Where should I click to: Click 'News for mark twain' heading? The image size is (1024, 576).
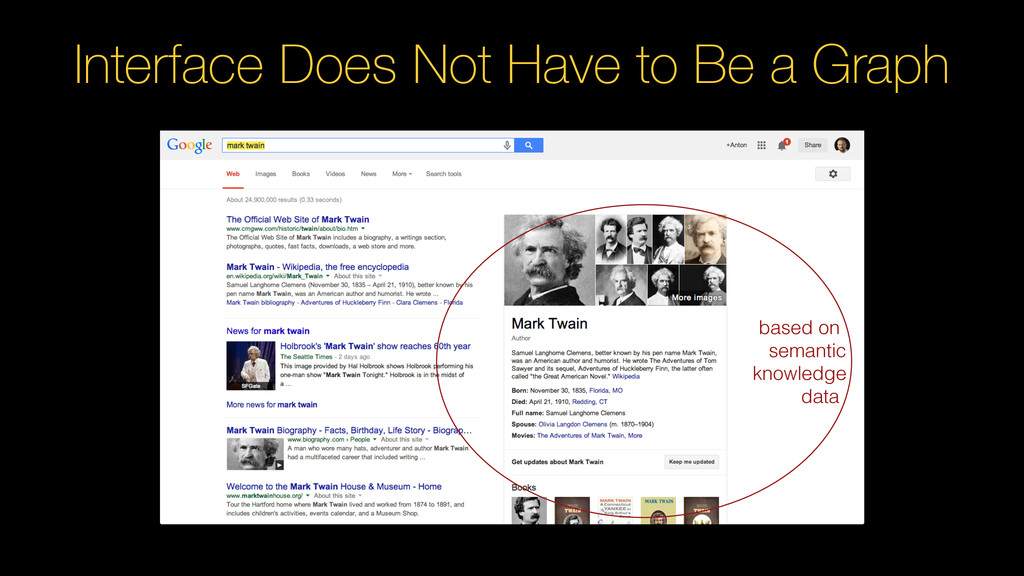(268, 331)
